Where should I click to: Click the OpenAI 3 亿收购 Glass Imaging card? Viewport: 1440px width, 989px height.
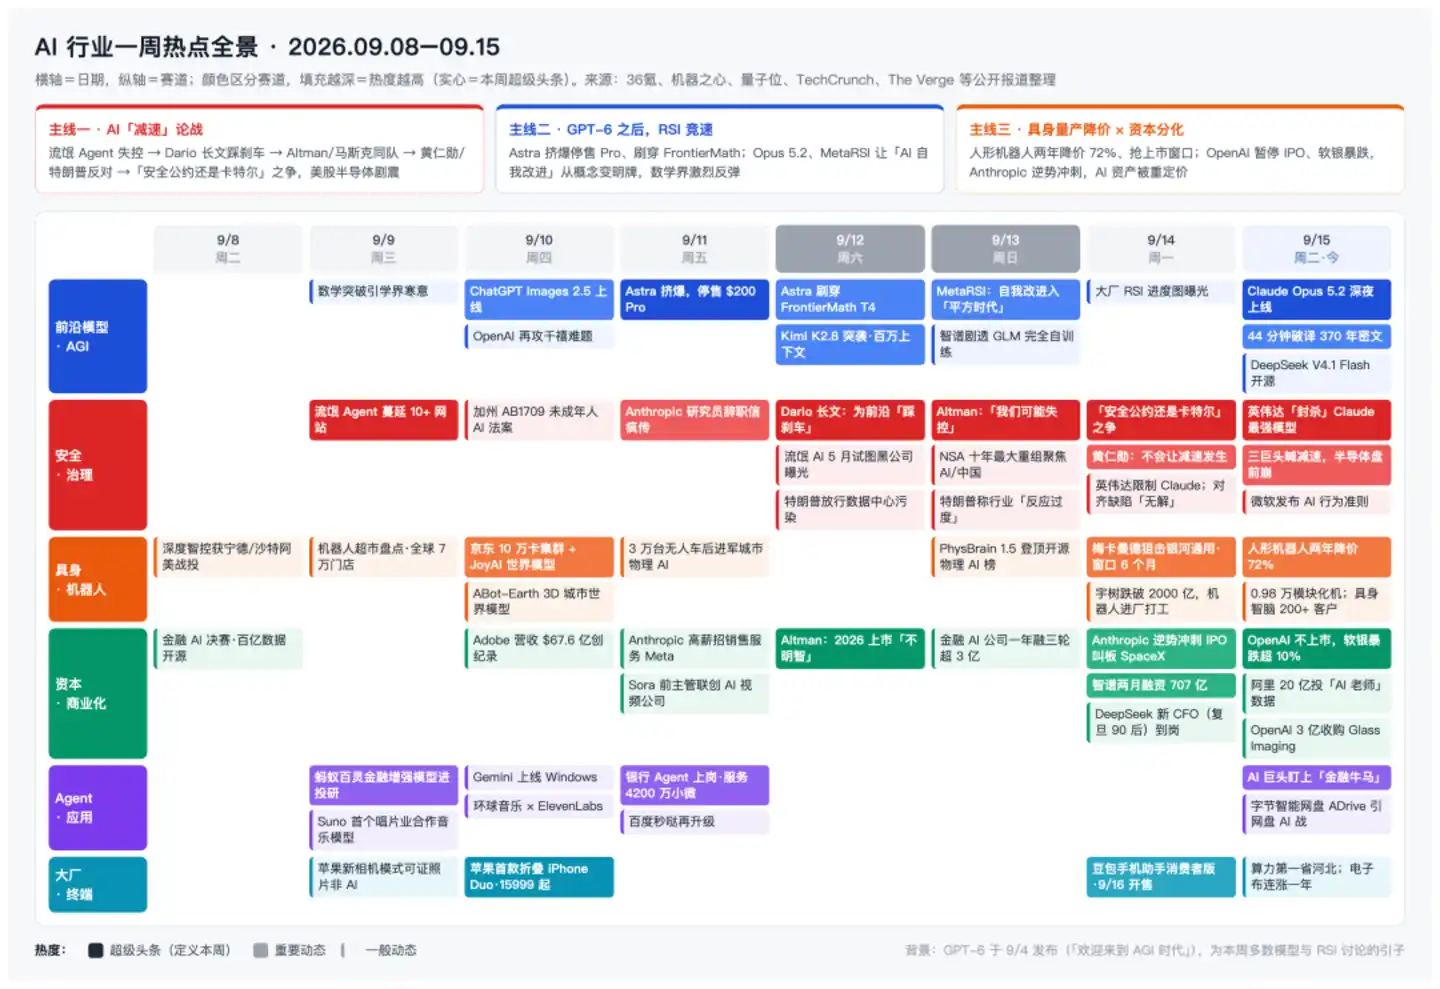coord(1317,738)
